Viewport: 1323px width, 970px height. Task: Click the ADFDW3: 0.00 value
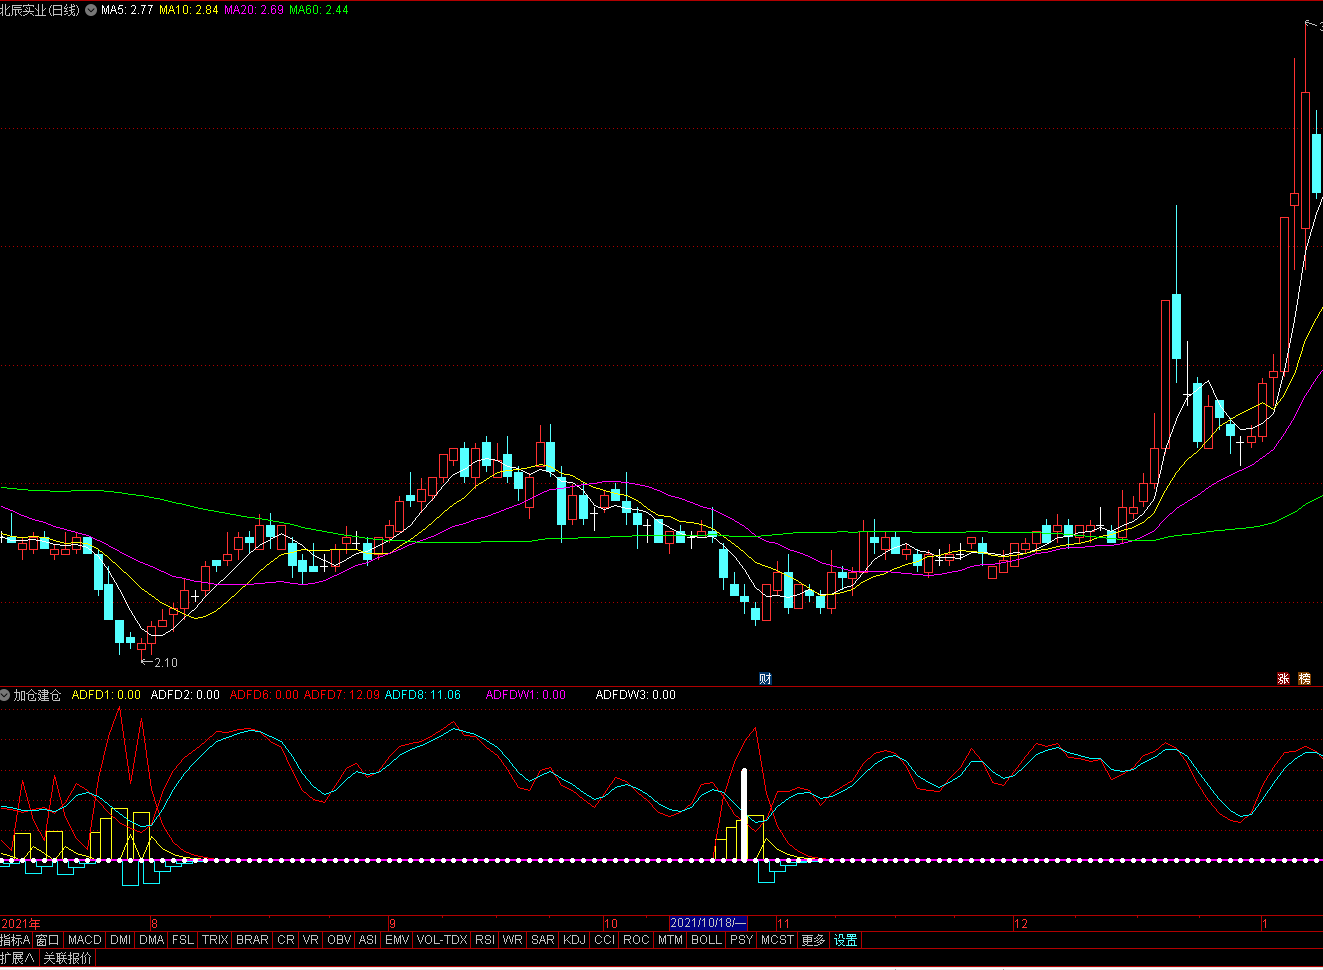click(636, 695)
